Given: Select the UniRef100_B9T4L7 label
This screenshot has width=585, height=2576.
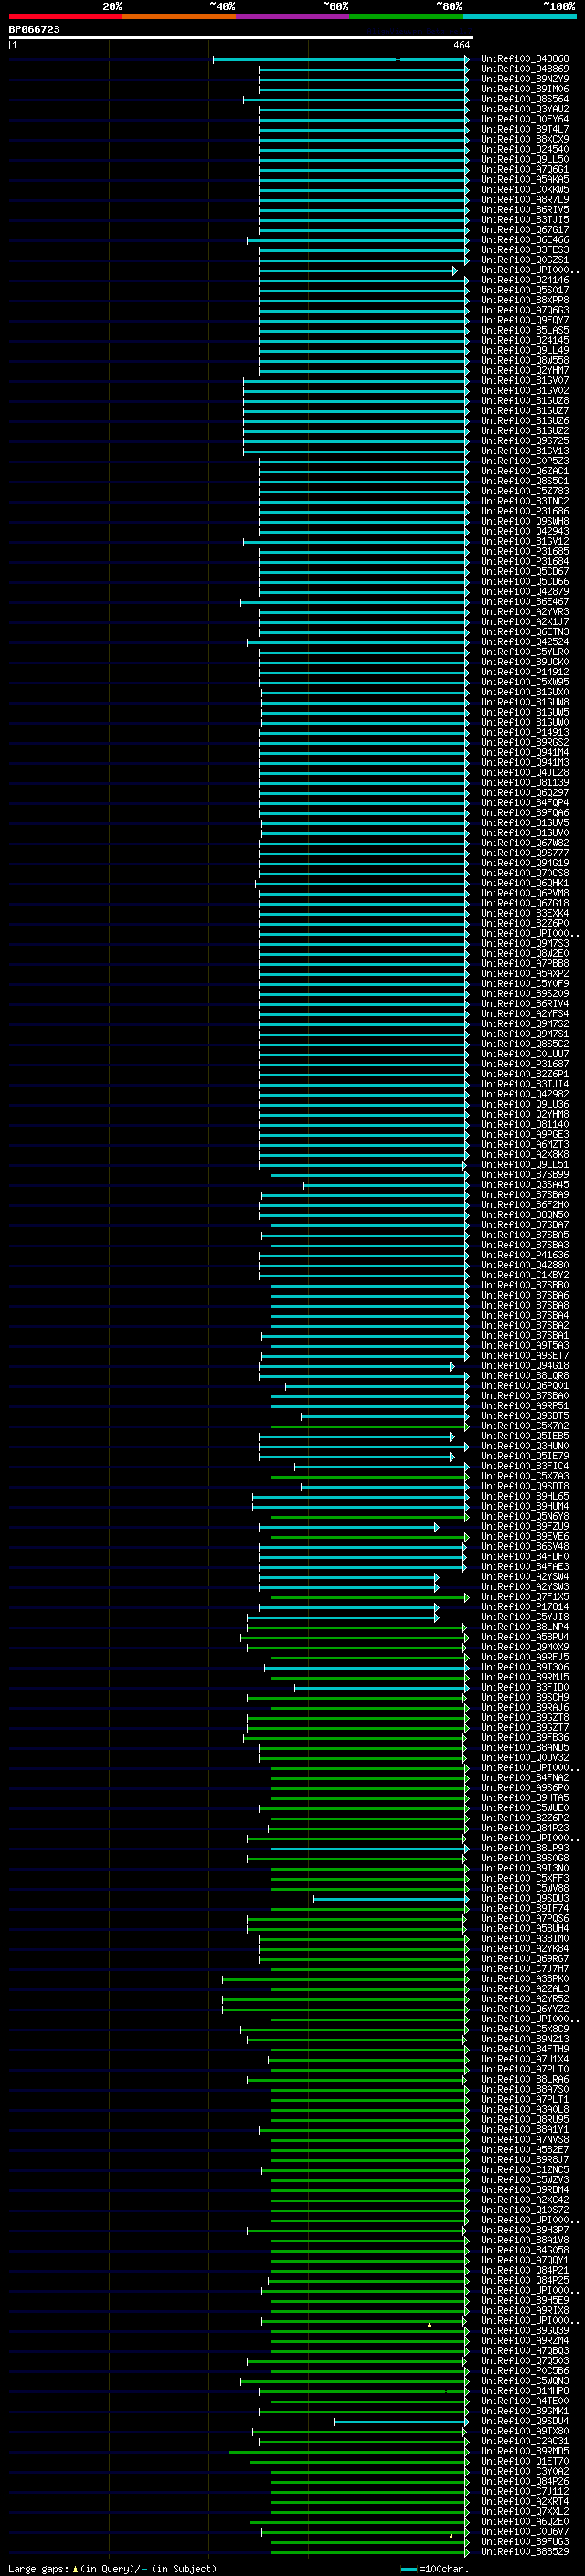Looking at the screenshot, I should [524, 129].
